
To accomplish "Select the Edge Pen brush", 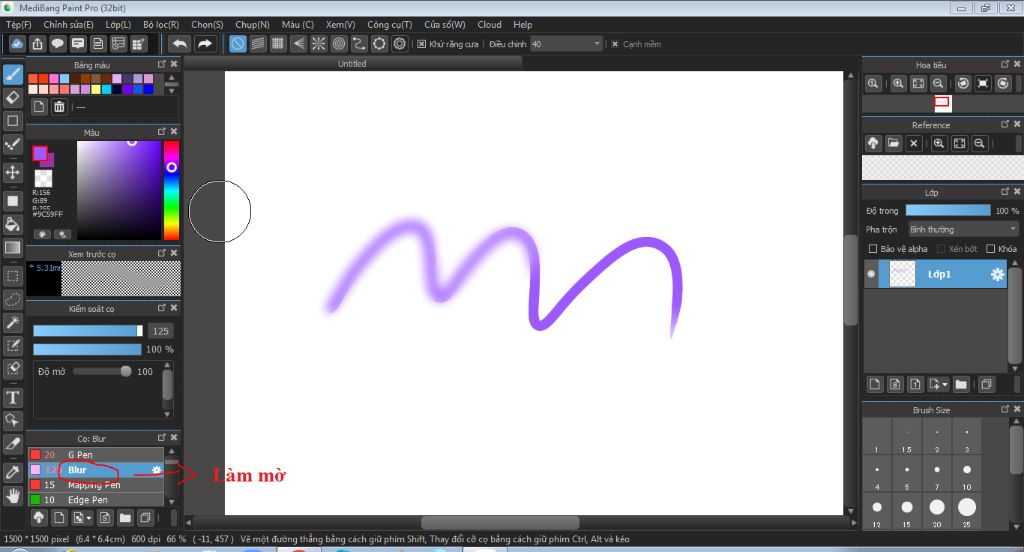I will click(95, 500).
